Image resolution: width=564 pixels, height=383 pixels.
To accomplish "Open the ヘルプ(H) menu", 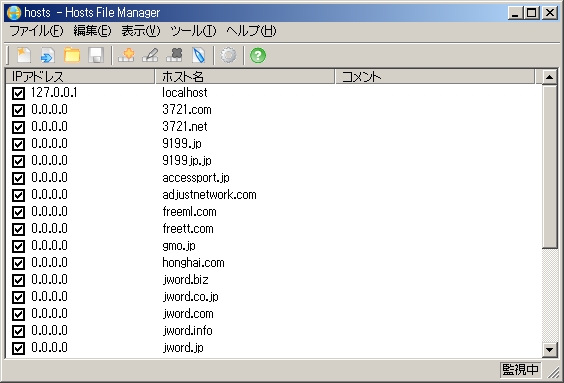I will coord(251,31).
